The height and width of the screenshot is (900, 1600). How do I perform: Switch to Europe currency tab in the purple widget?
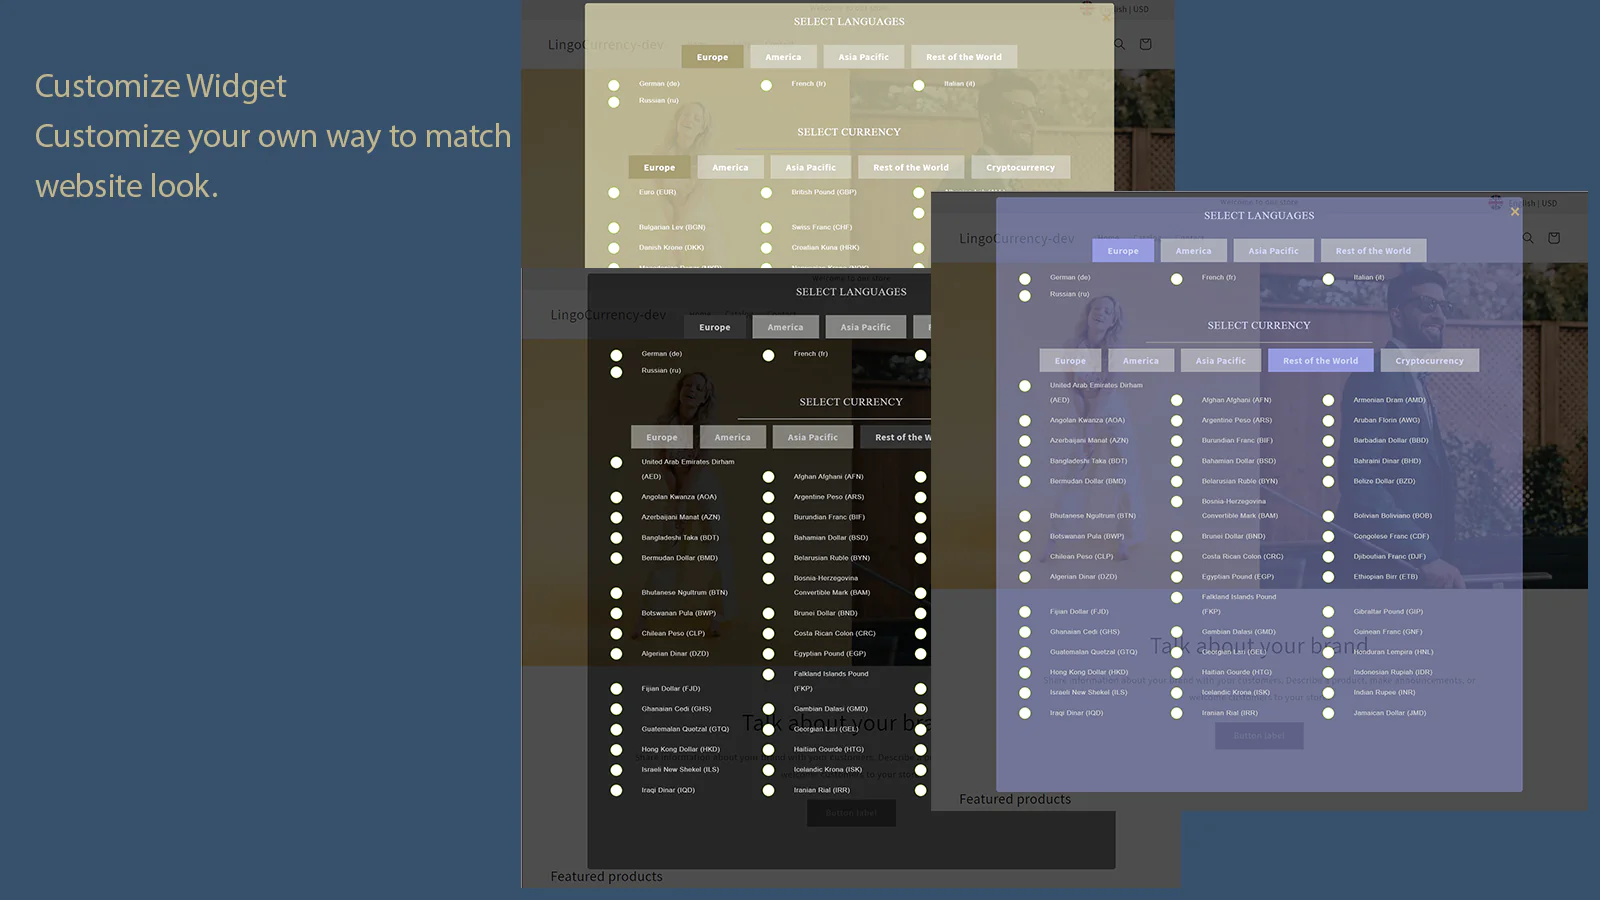tap(1070, 361)
